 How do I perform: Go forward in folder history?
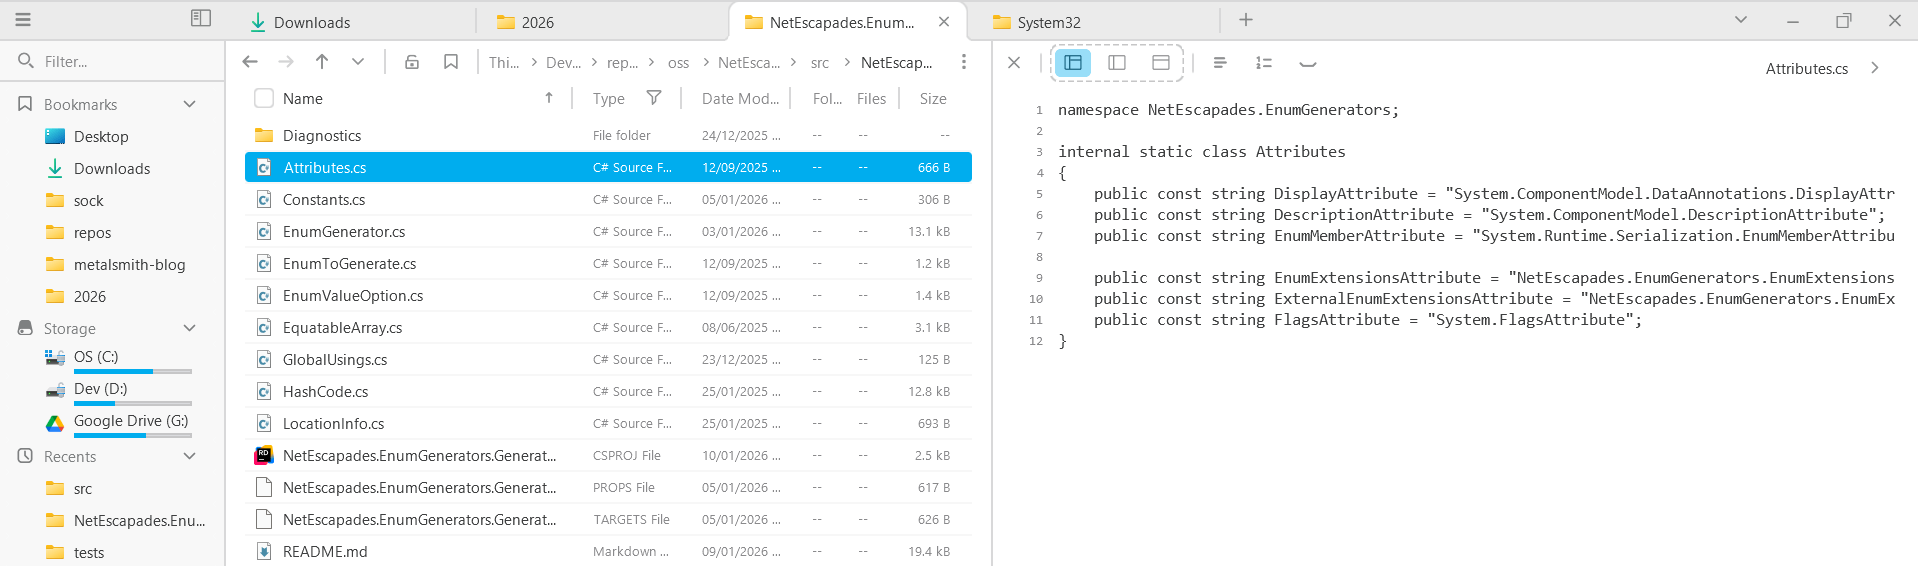(286, 62)
